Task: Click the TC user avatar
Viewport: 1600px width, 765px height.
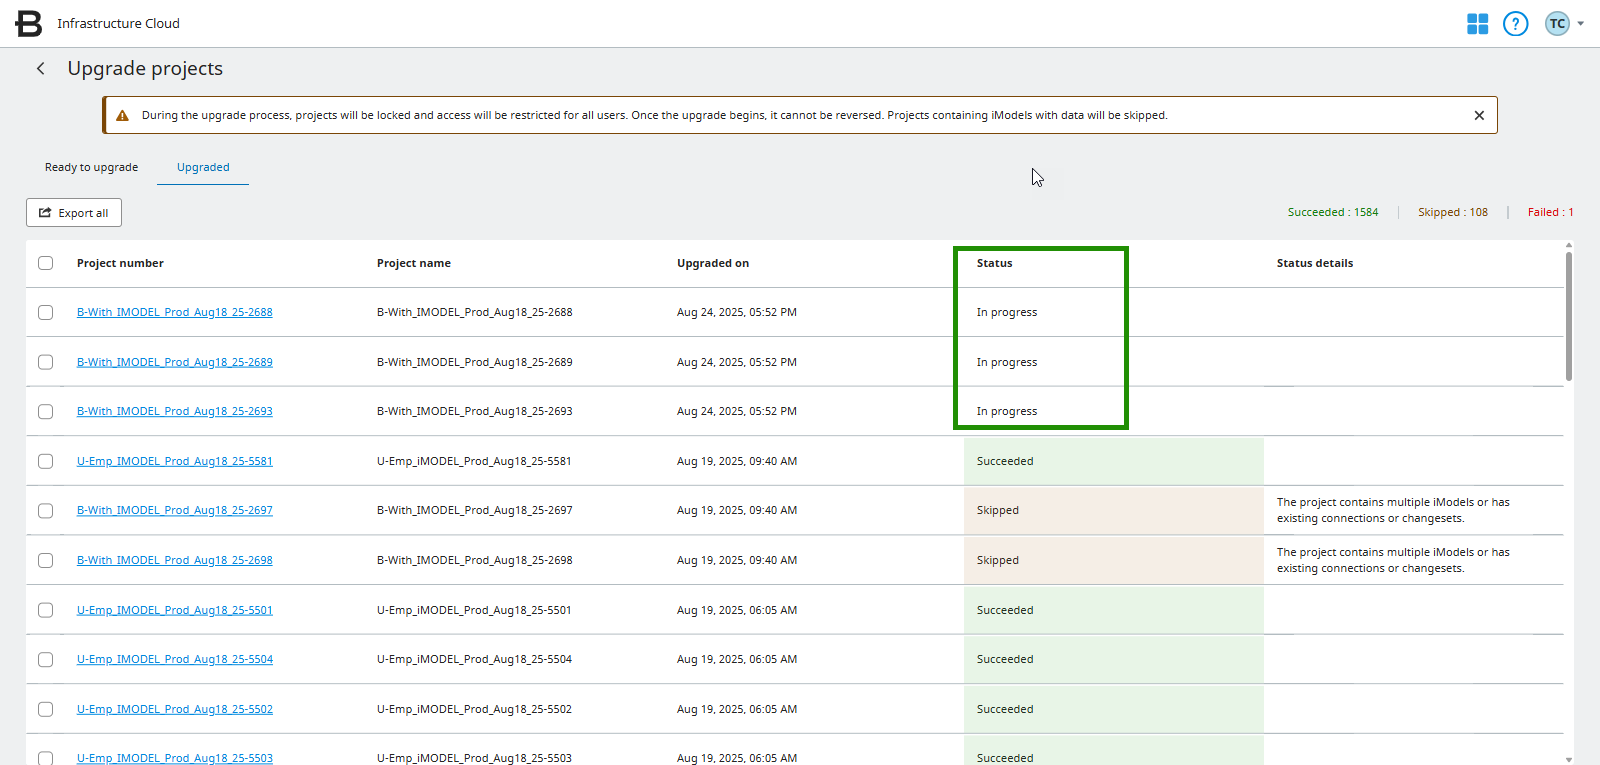Action: 1556,24
